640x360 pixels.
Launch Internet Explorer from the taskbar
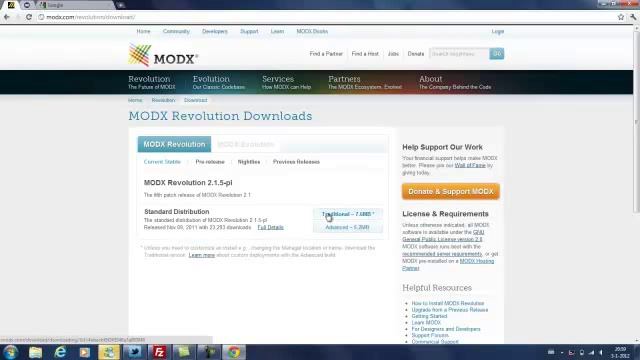pos(60,352)
